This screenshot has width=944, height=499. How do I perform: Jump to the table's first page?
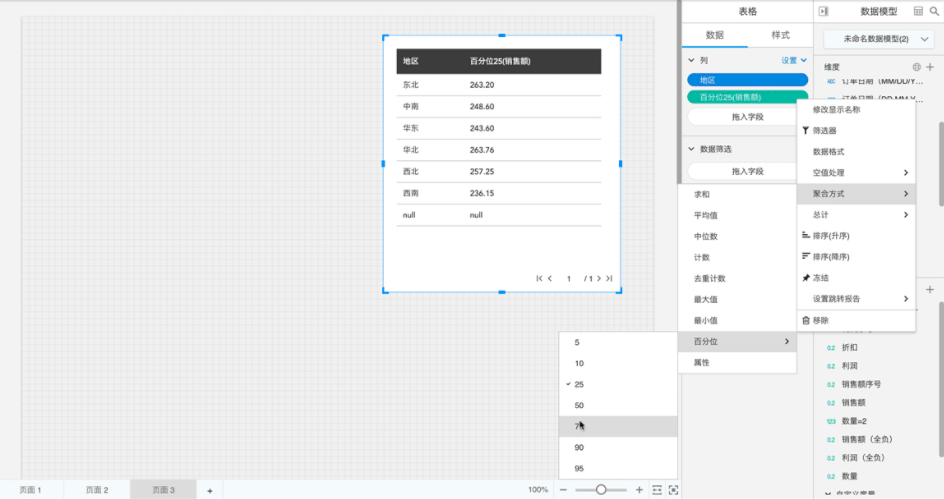540,278
